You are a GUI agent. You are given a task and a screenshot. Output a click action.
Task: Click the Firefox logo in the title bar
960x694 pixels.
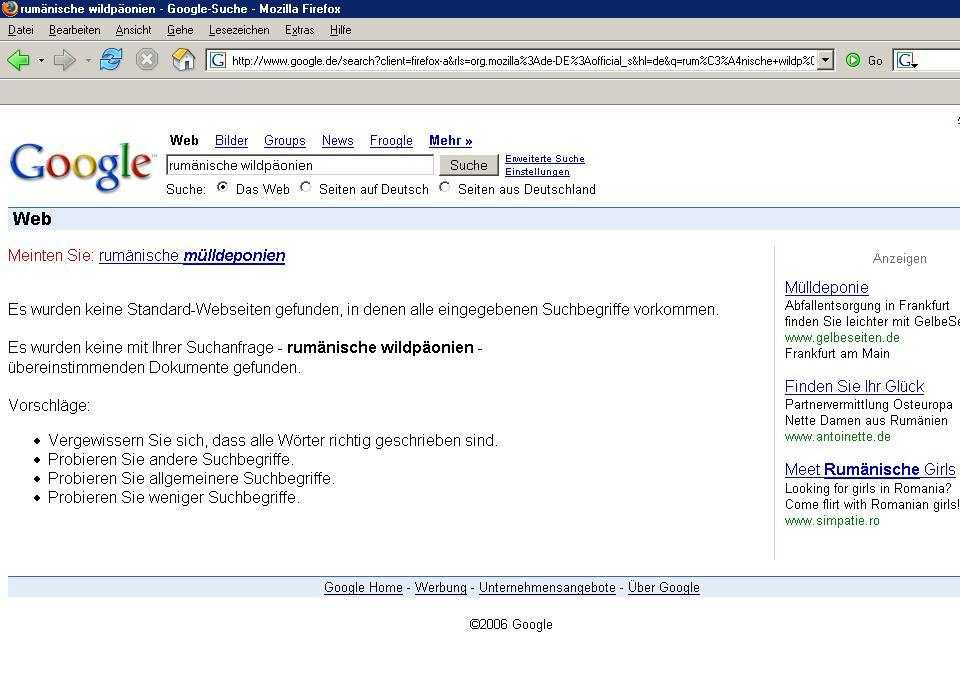[9, 8]
